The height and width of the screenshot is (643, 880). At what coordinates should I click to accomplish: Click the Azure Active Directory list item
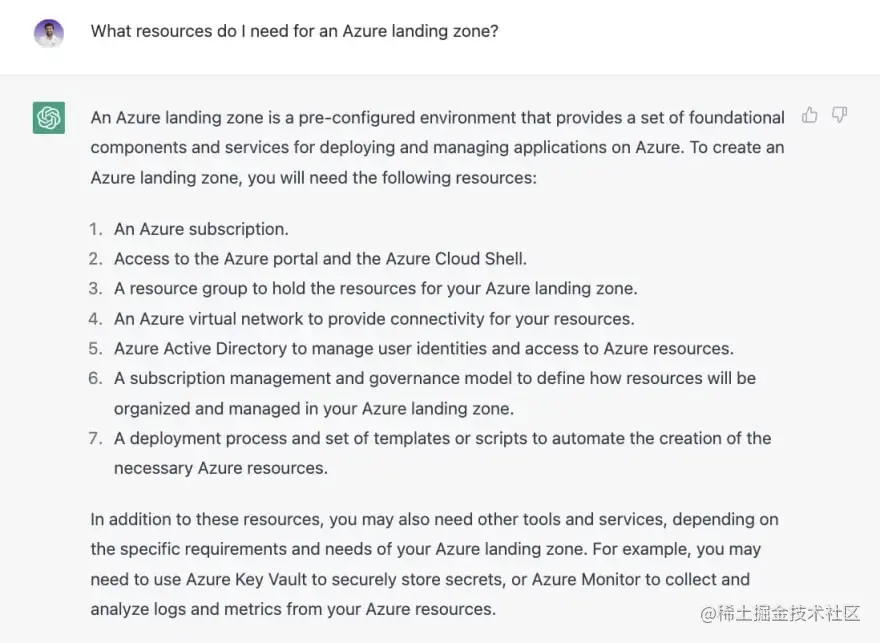pos(423,348)
